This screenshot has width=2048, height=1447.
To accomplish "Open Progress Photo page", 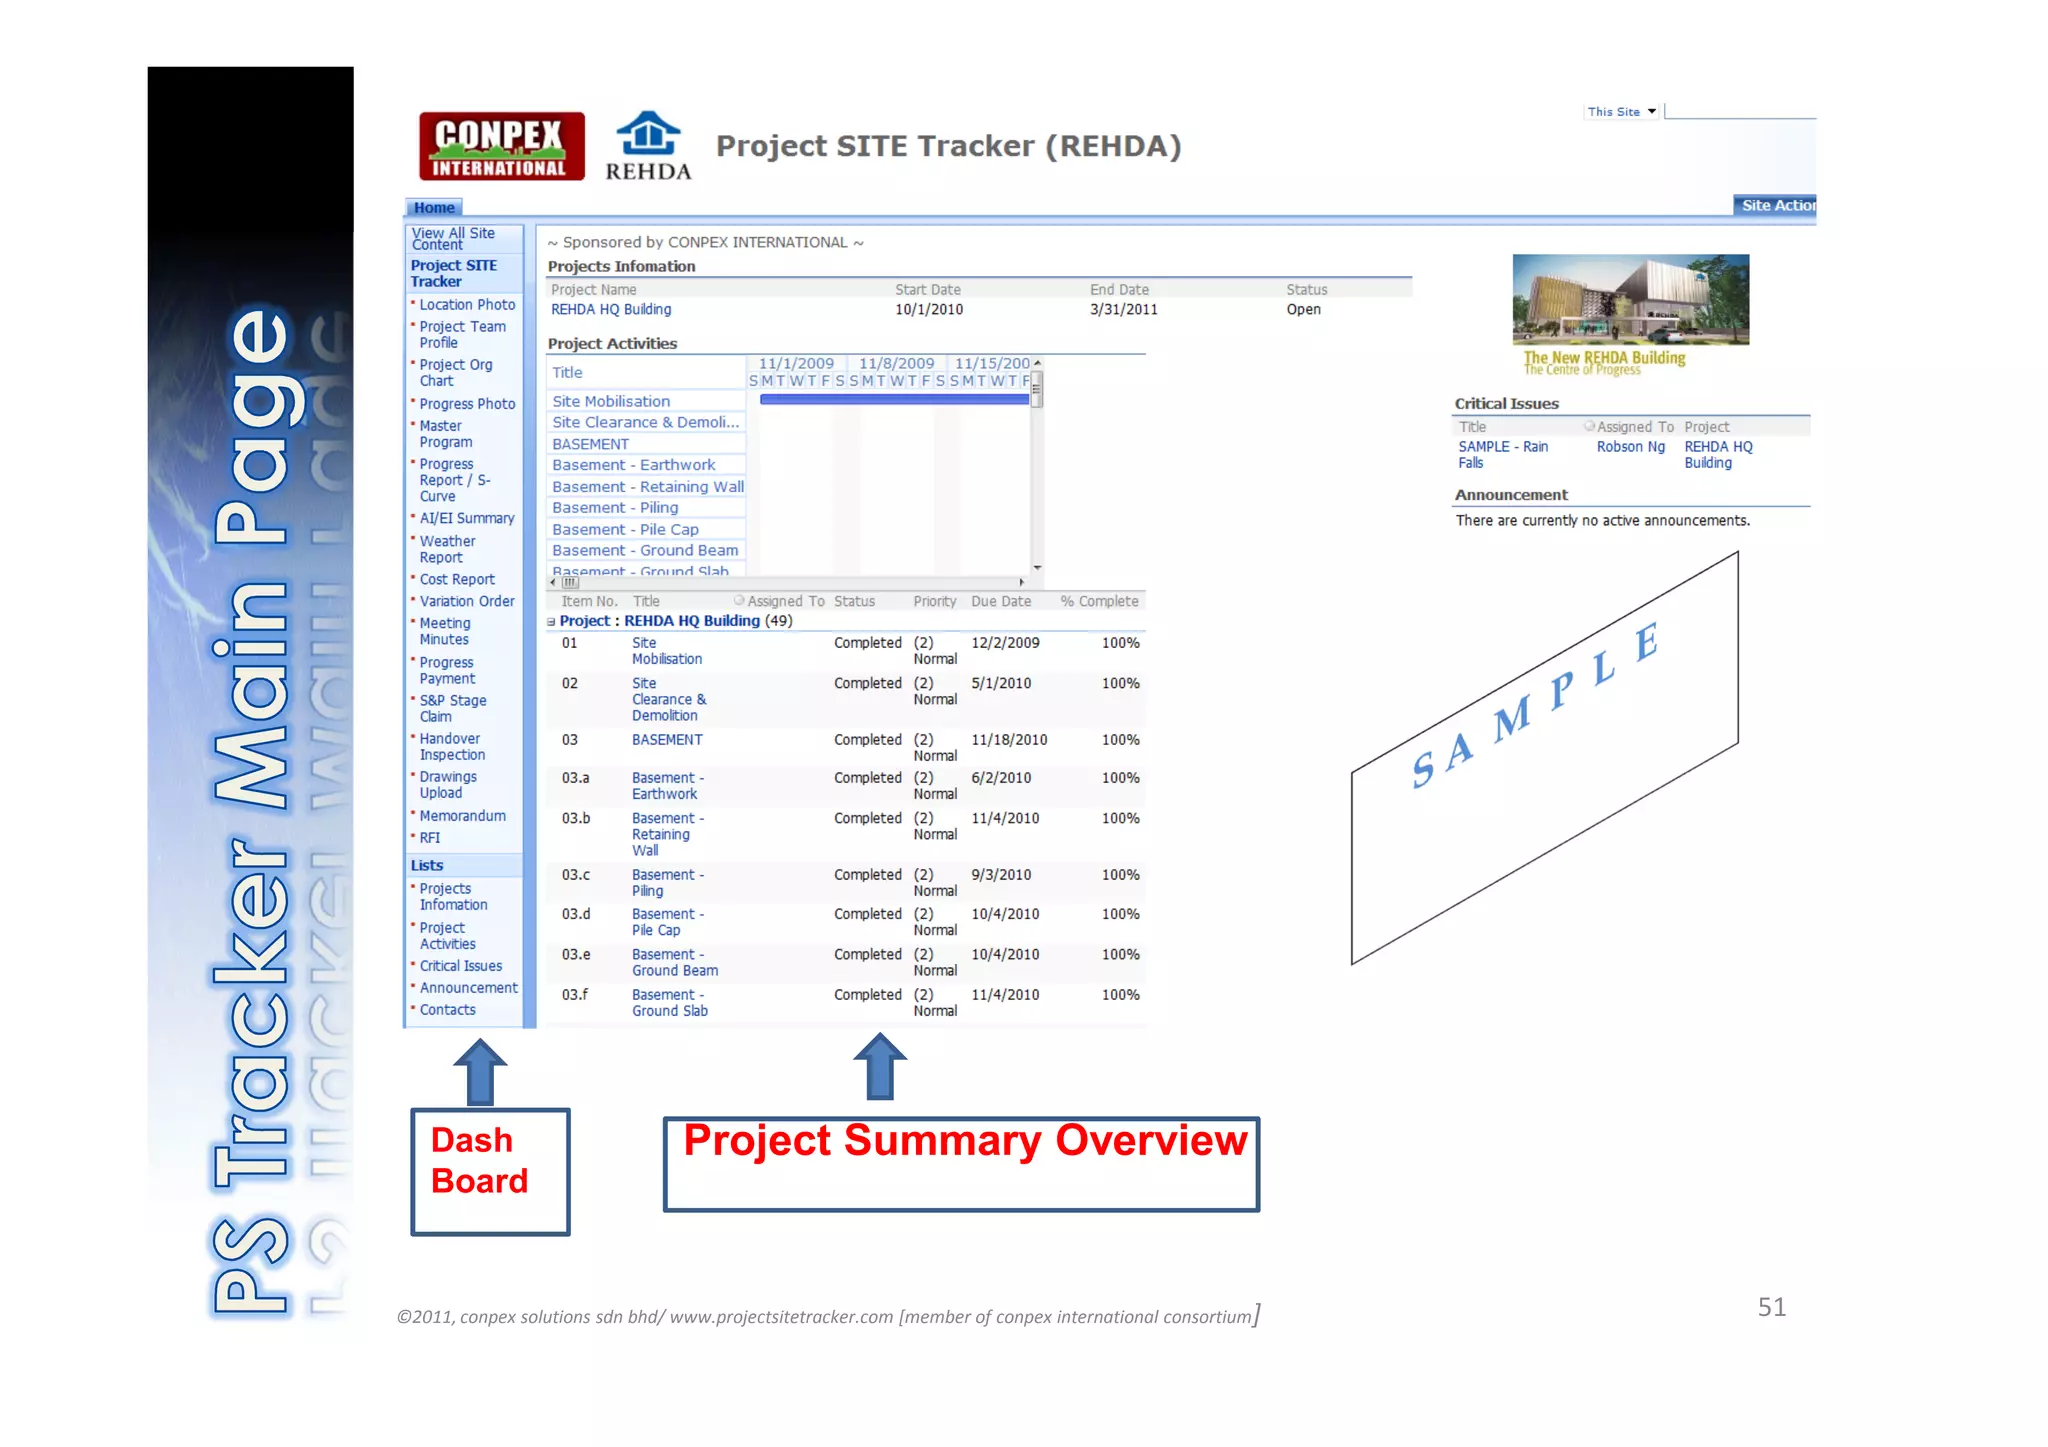I will click(467, 404).
